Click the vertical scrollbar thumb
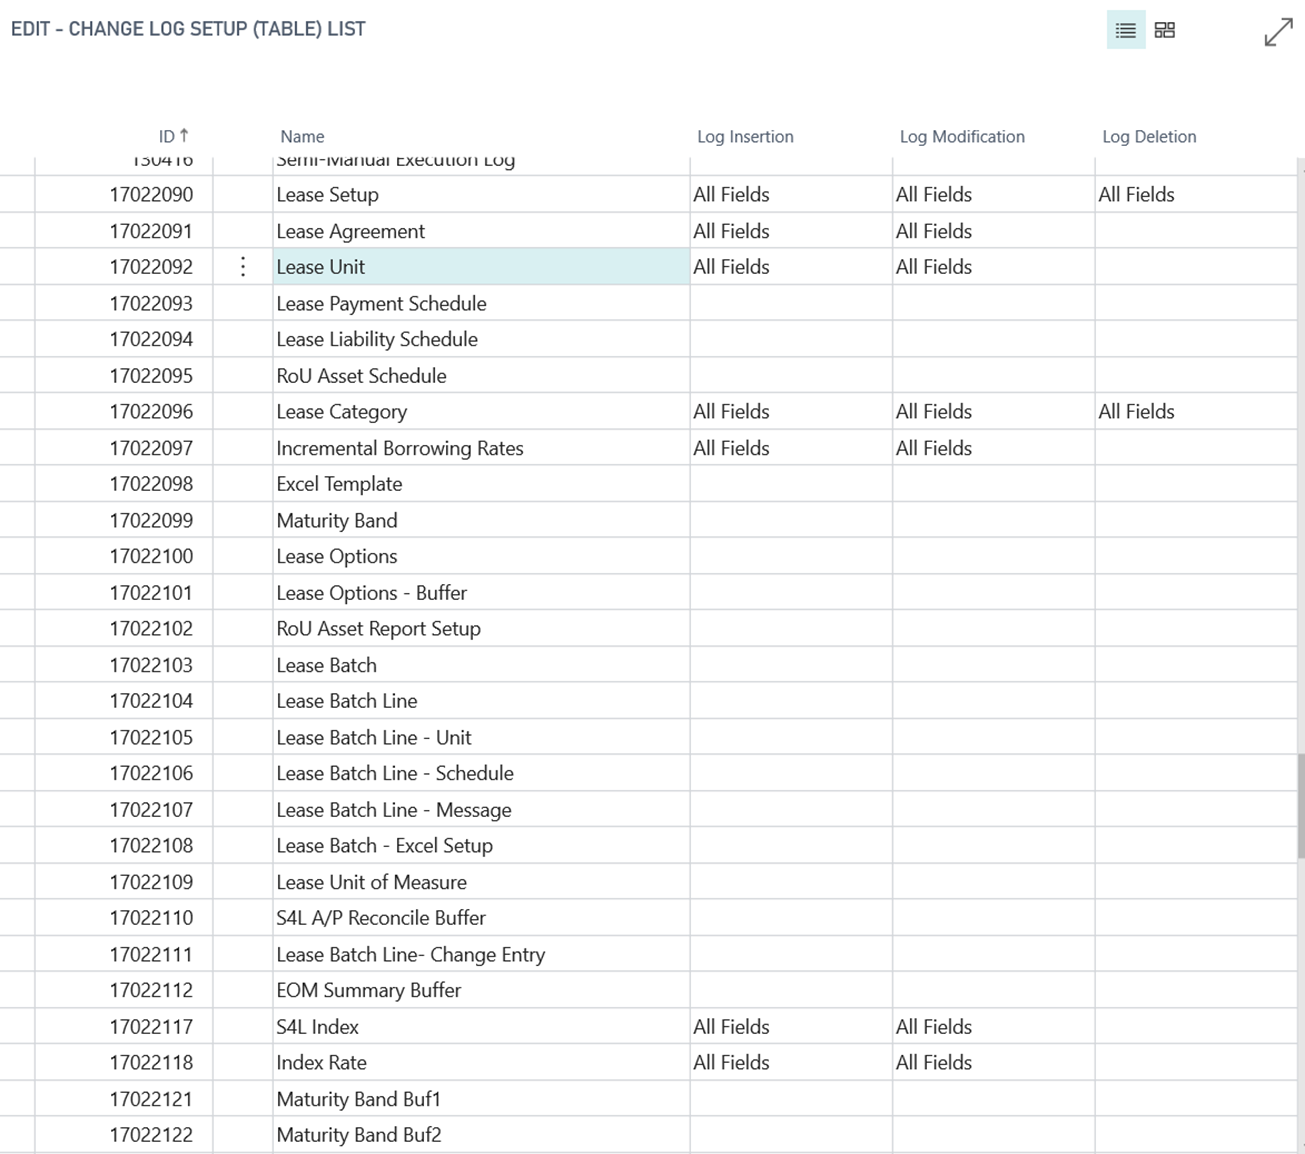The height and width of the screenshot is (1154, 1305). [1301, 806]
